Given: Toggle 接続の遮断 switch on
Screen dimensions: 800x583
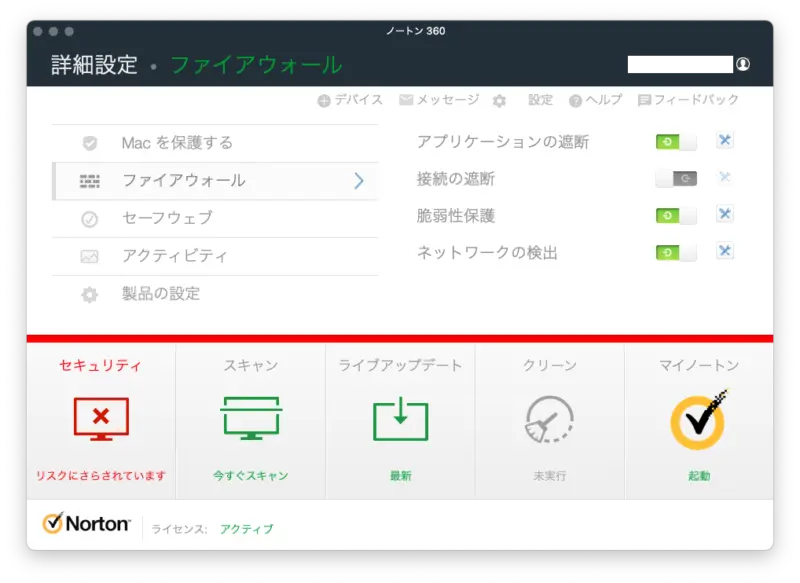Looking at the screenshot, I should click(676, 179).
